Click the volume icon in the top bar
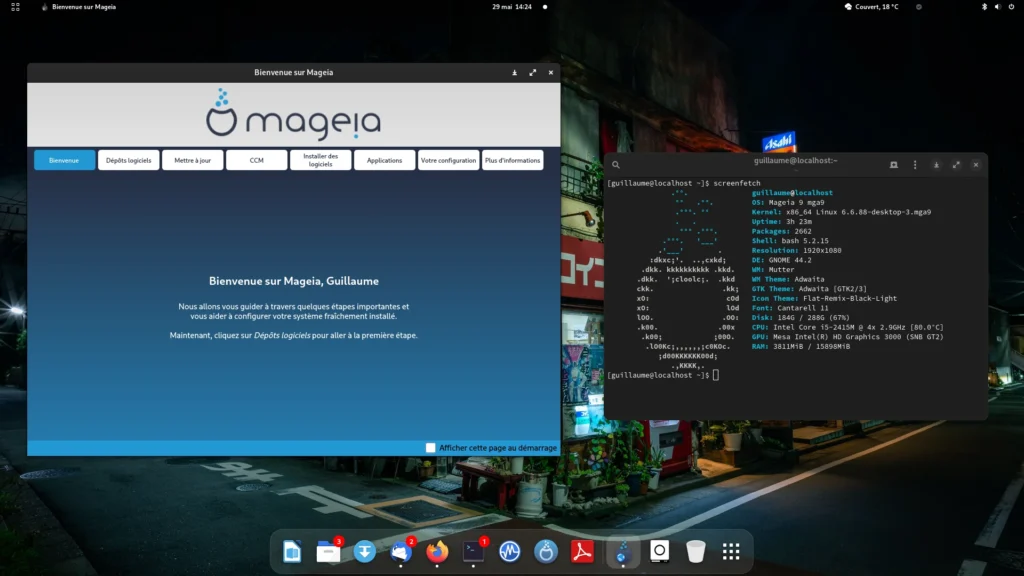The height and width of the screenshot is (576, 1024). pos(998,7)
